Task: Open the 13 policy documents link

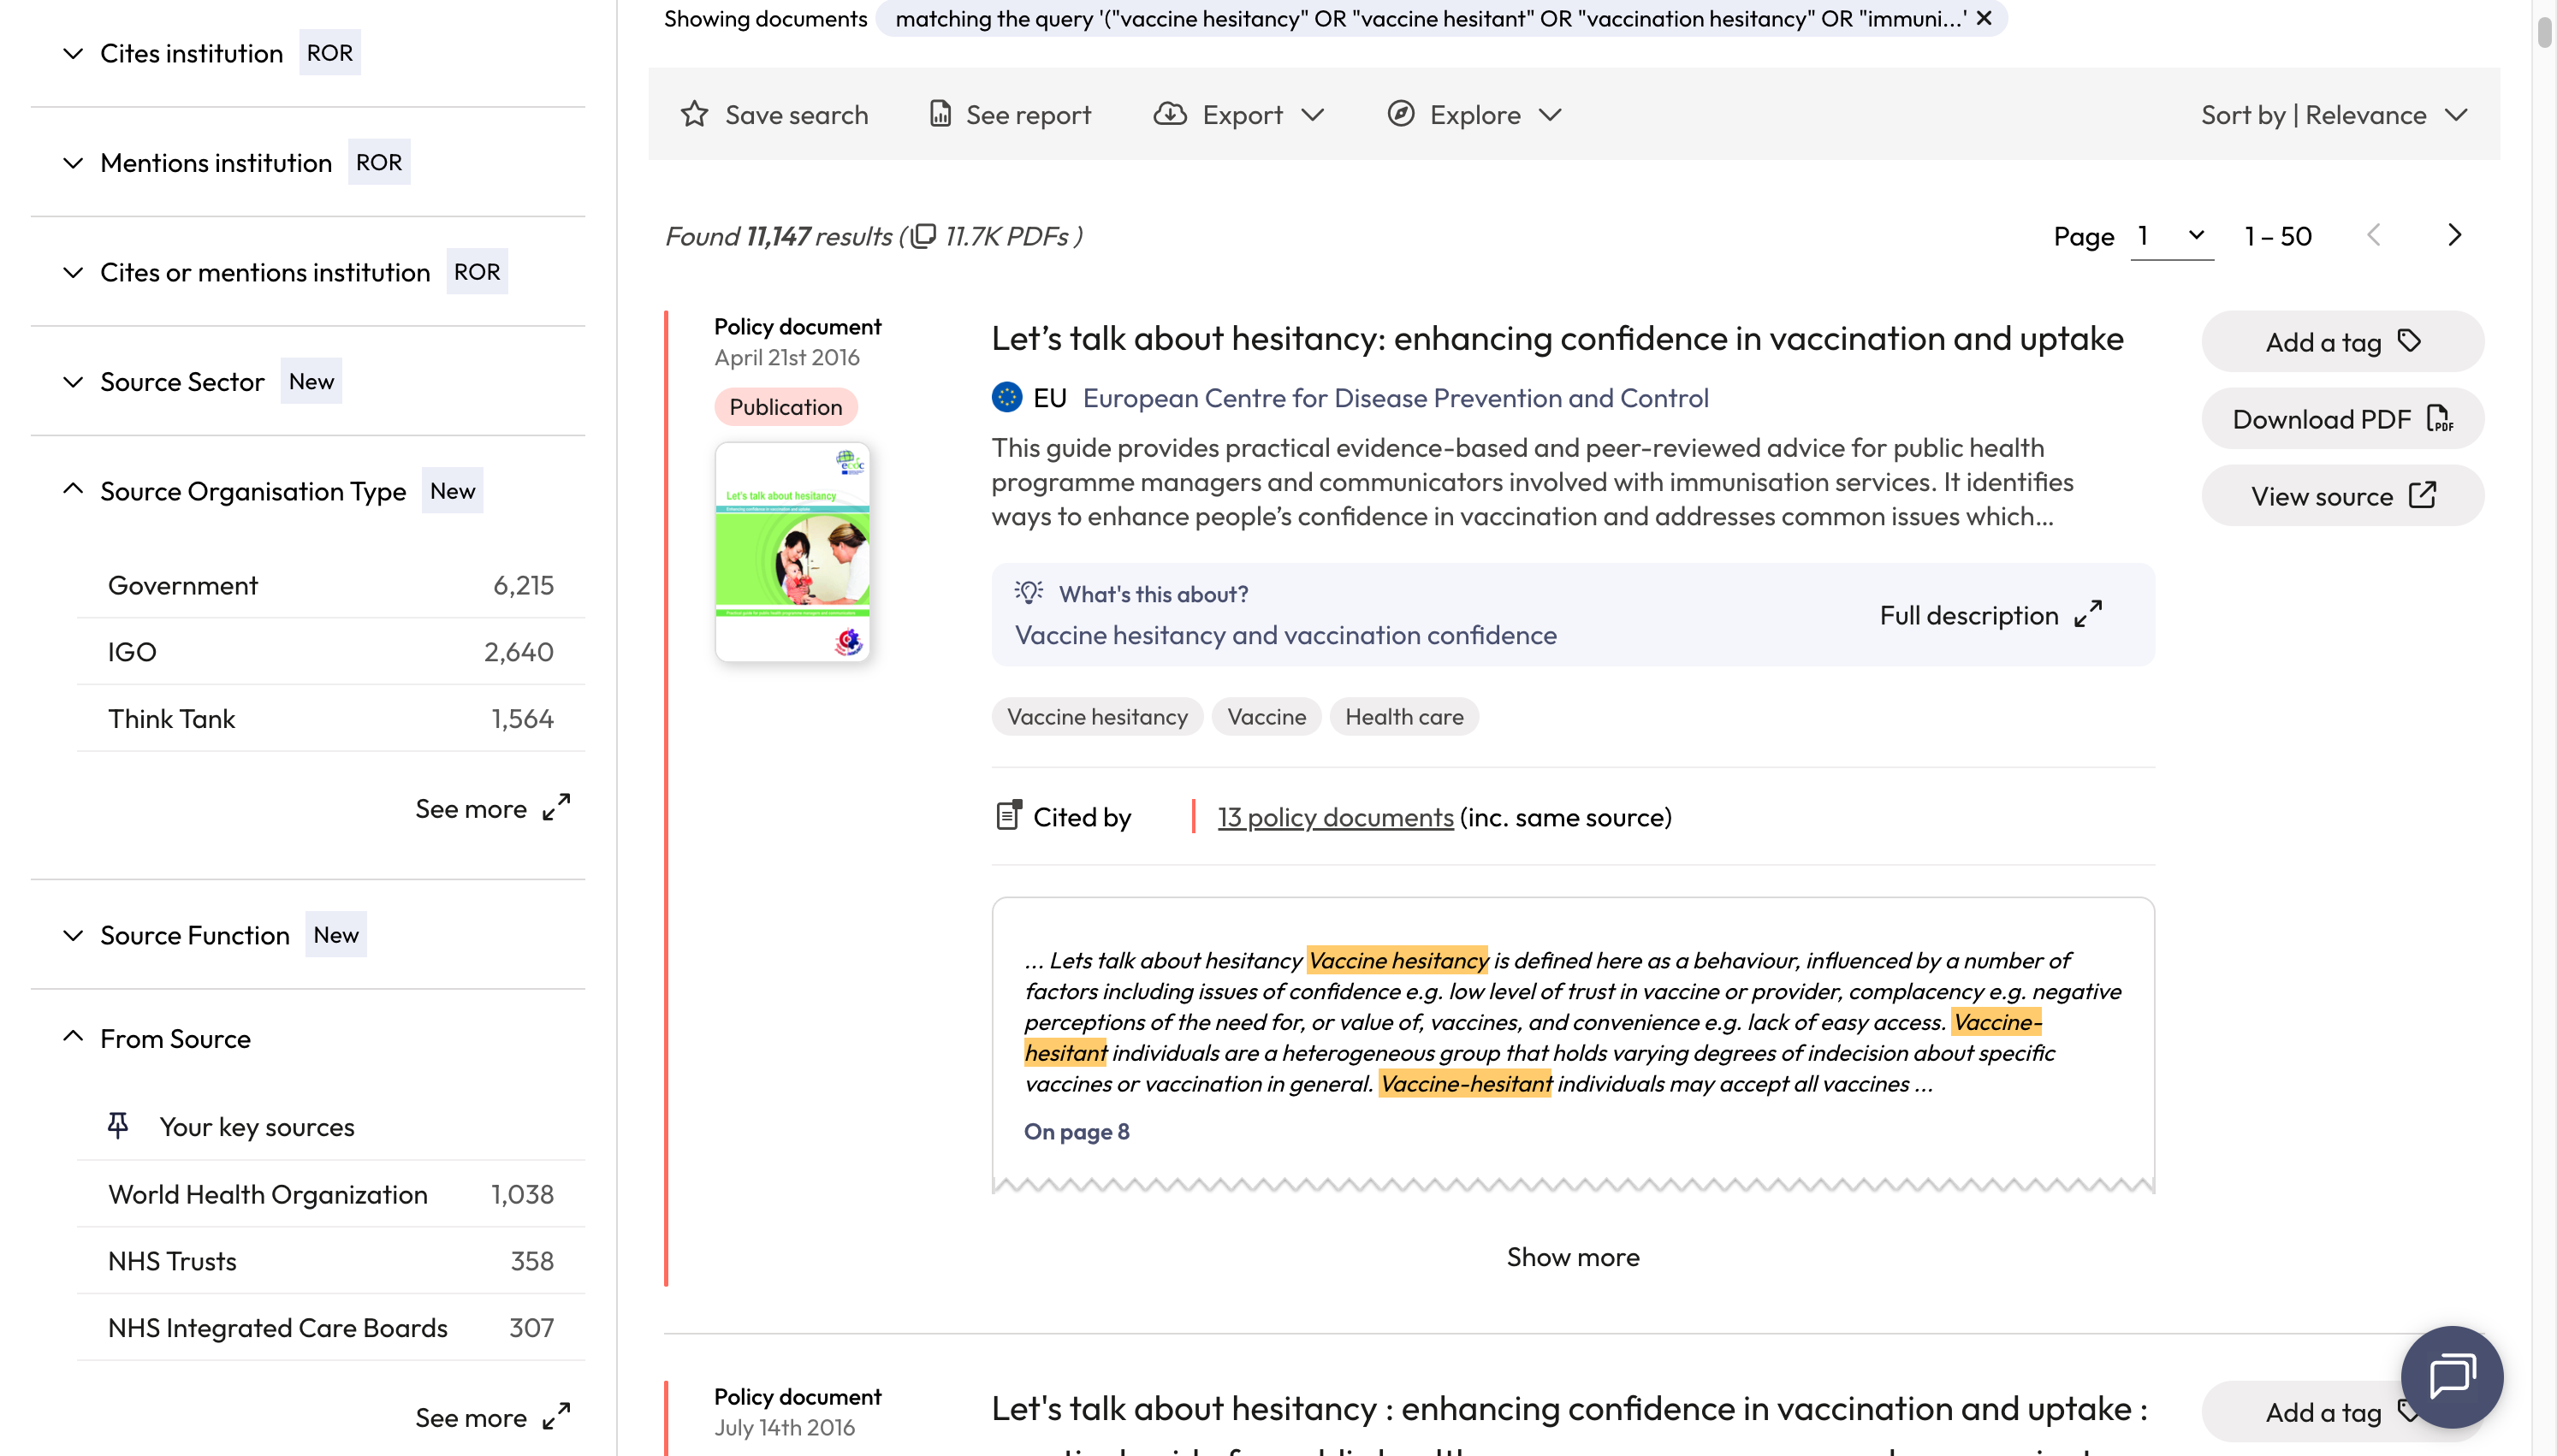Action: tap(1335, 817)
